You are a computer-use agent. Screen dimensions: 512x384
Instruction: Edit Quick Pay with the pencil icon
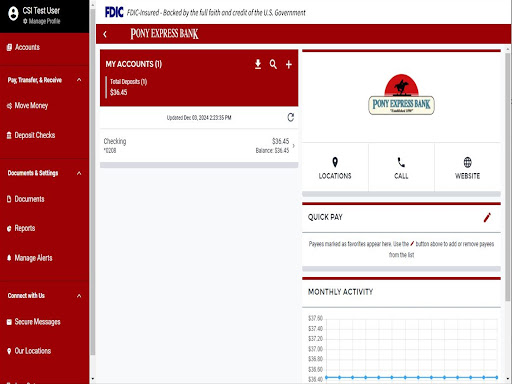(487, 218)
